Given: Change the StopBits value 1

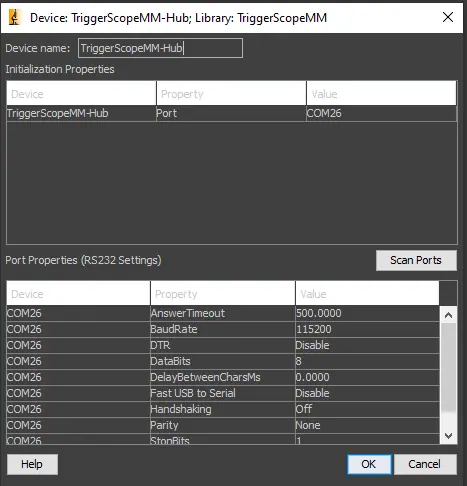Looking at the screenshot, I should click(367, 439).
